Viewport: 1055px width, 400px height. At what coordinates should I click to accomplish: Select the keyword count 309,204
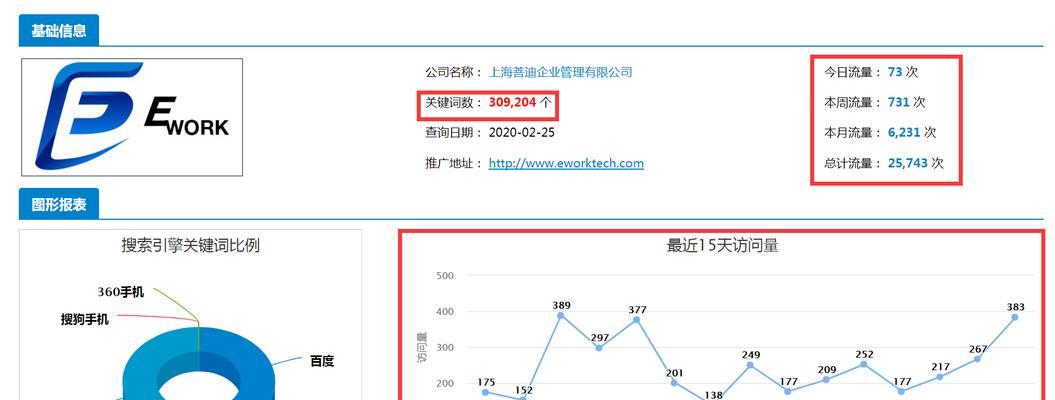[512, 102]
